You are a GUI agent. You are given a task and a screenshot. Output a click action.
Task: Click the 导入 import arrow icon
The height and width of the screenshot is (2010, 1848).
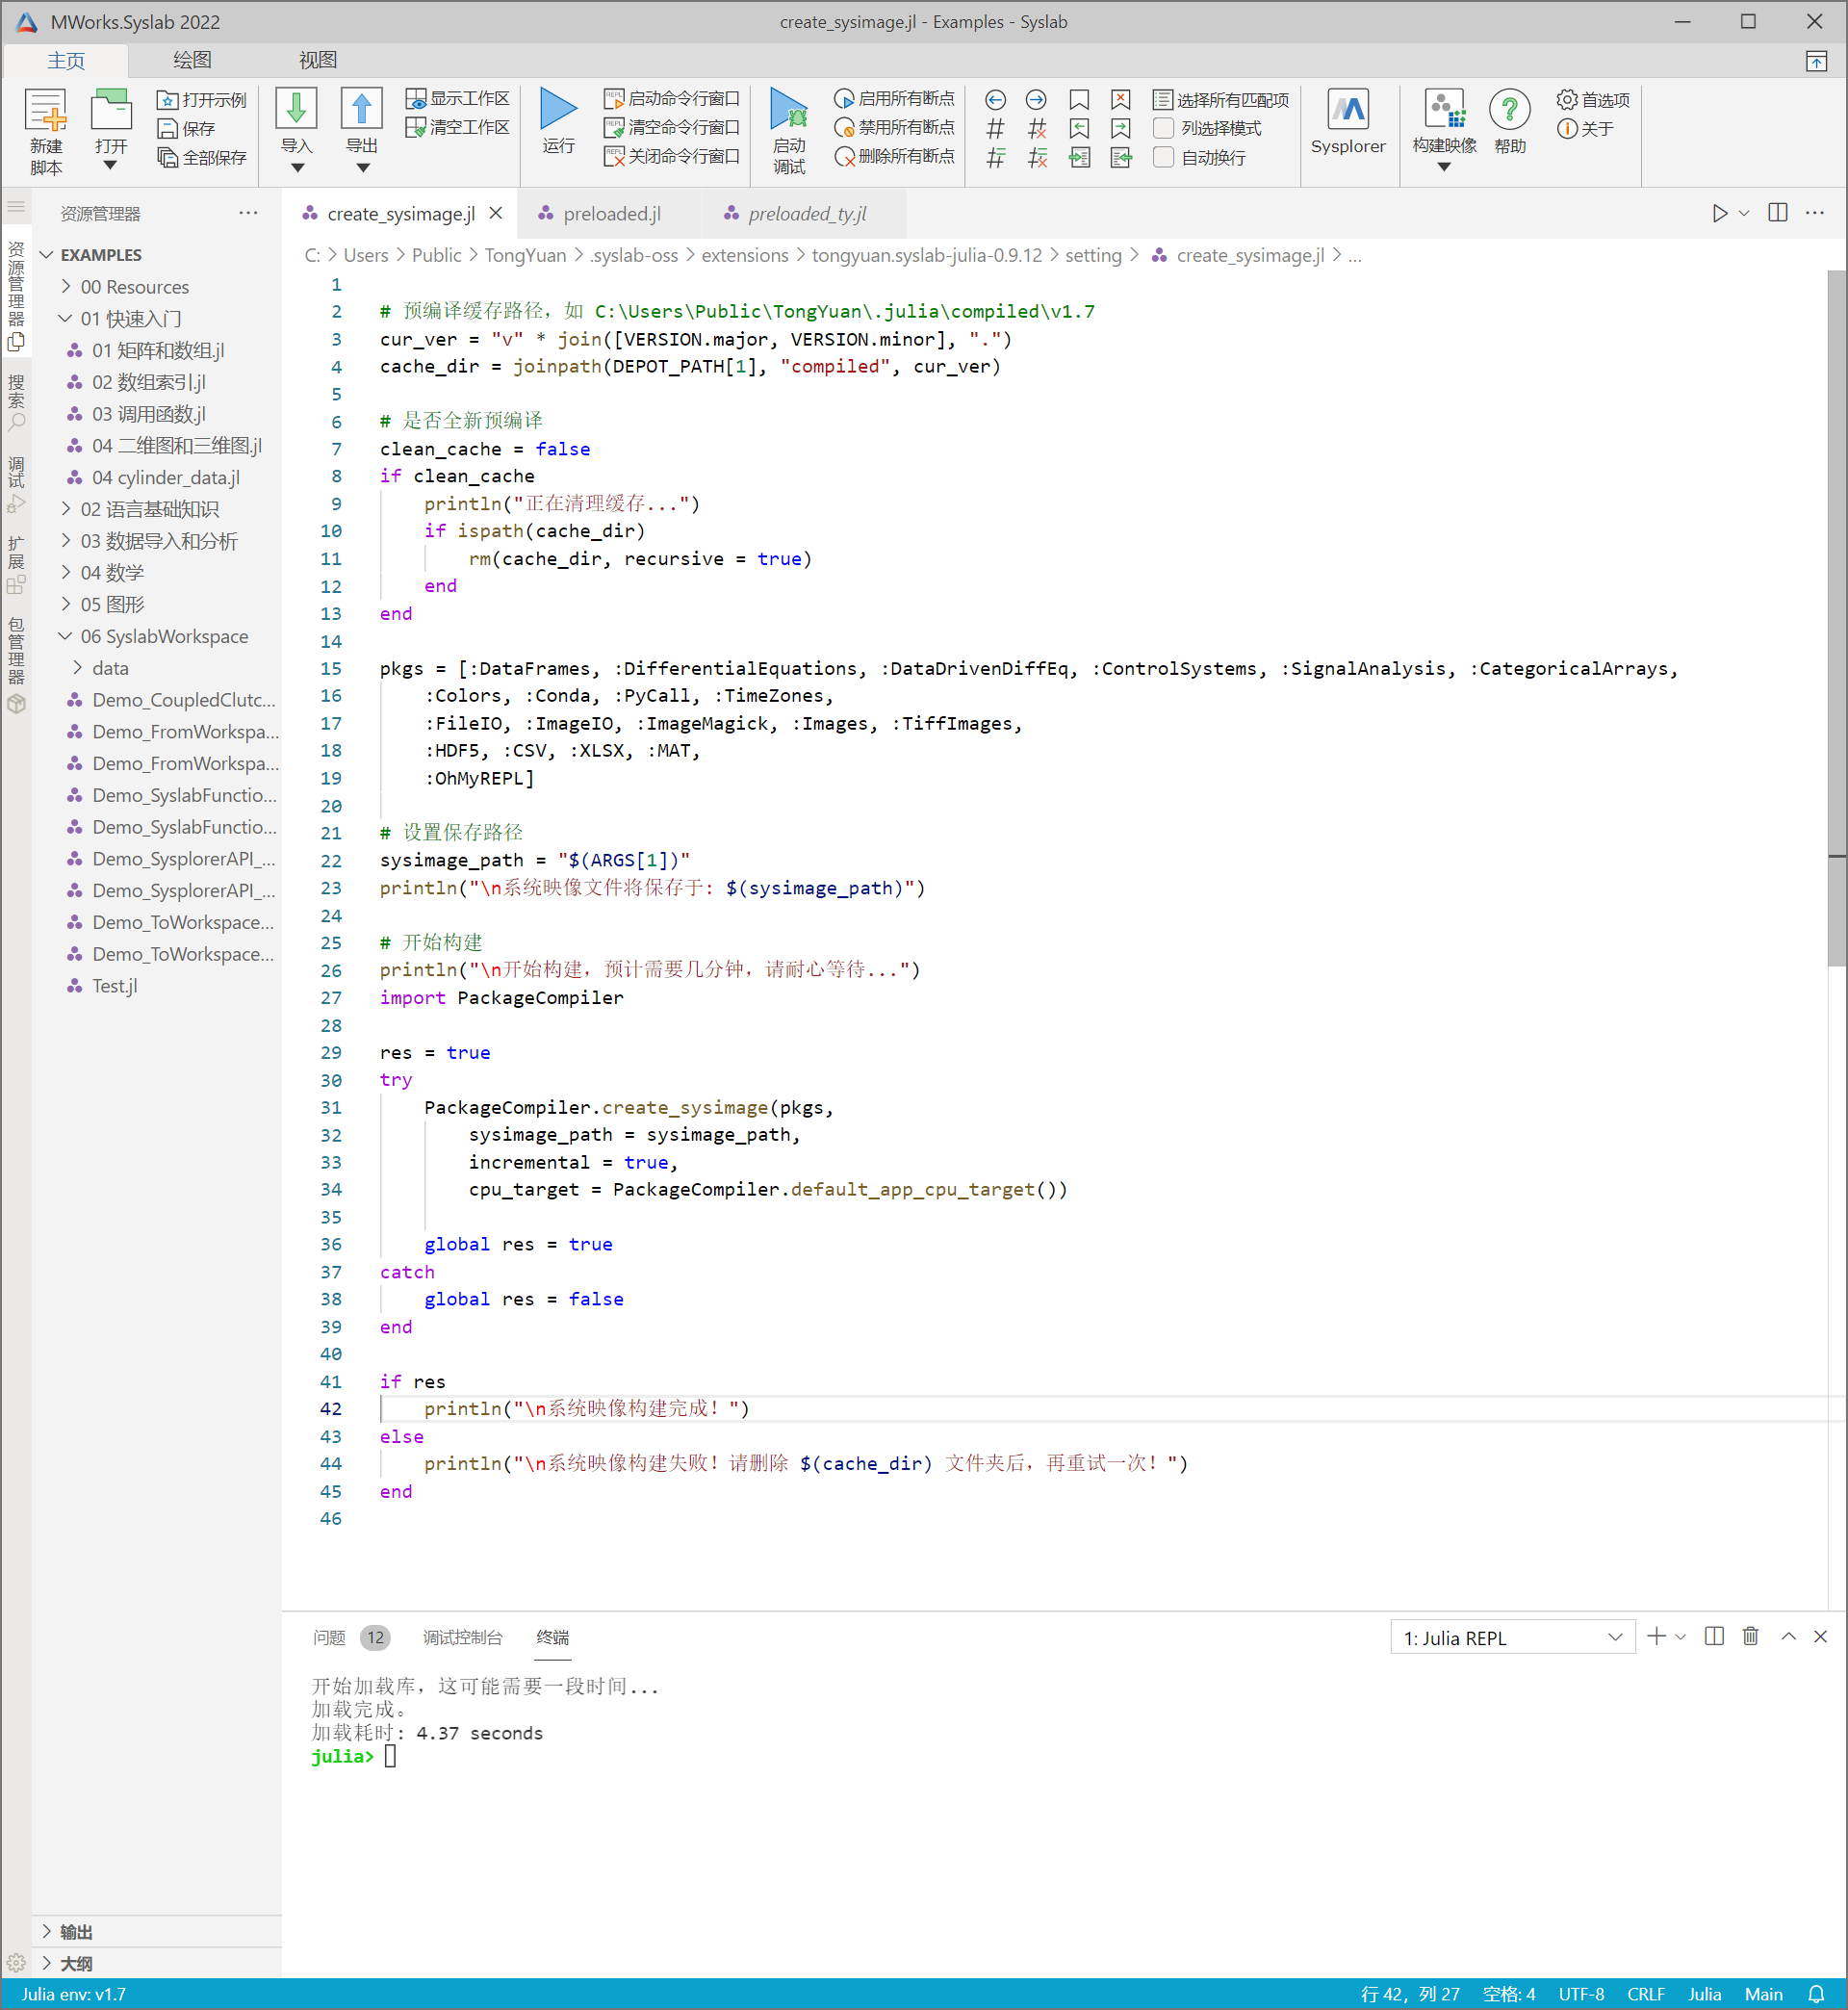296,109
